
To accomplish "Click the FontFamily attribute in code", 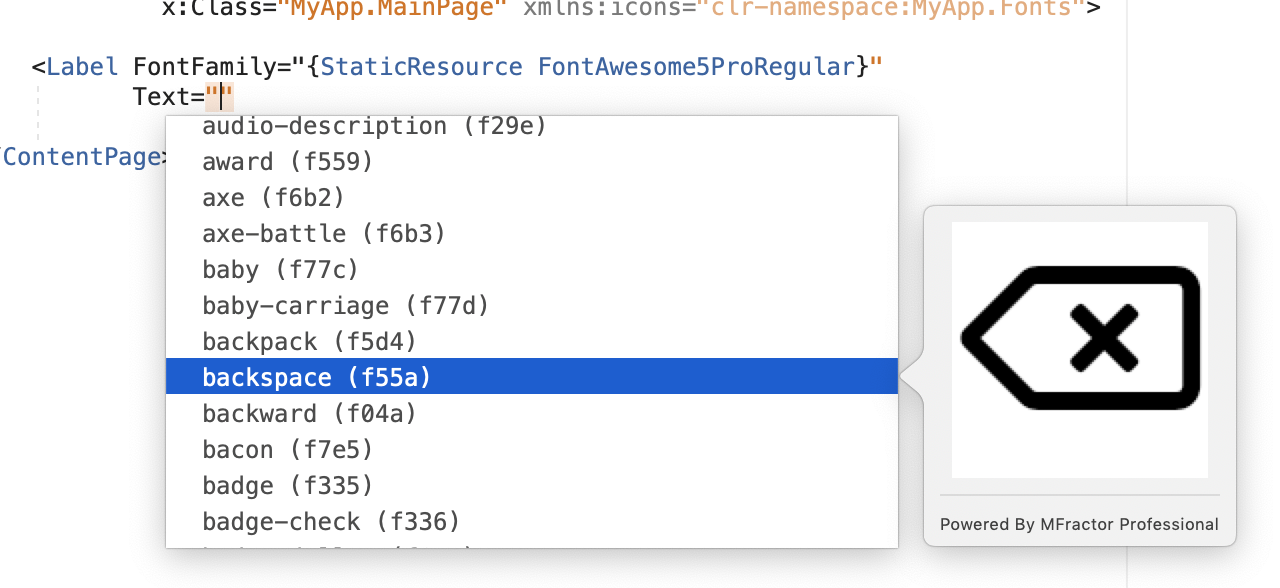I will click(205, 67).
